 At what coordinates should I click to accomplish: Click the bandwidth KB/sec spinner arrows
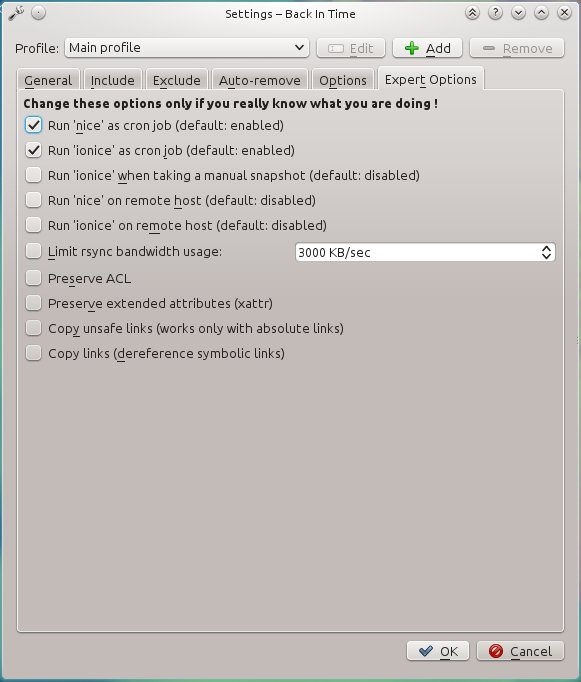pos(547,252)
